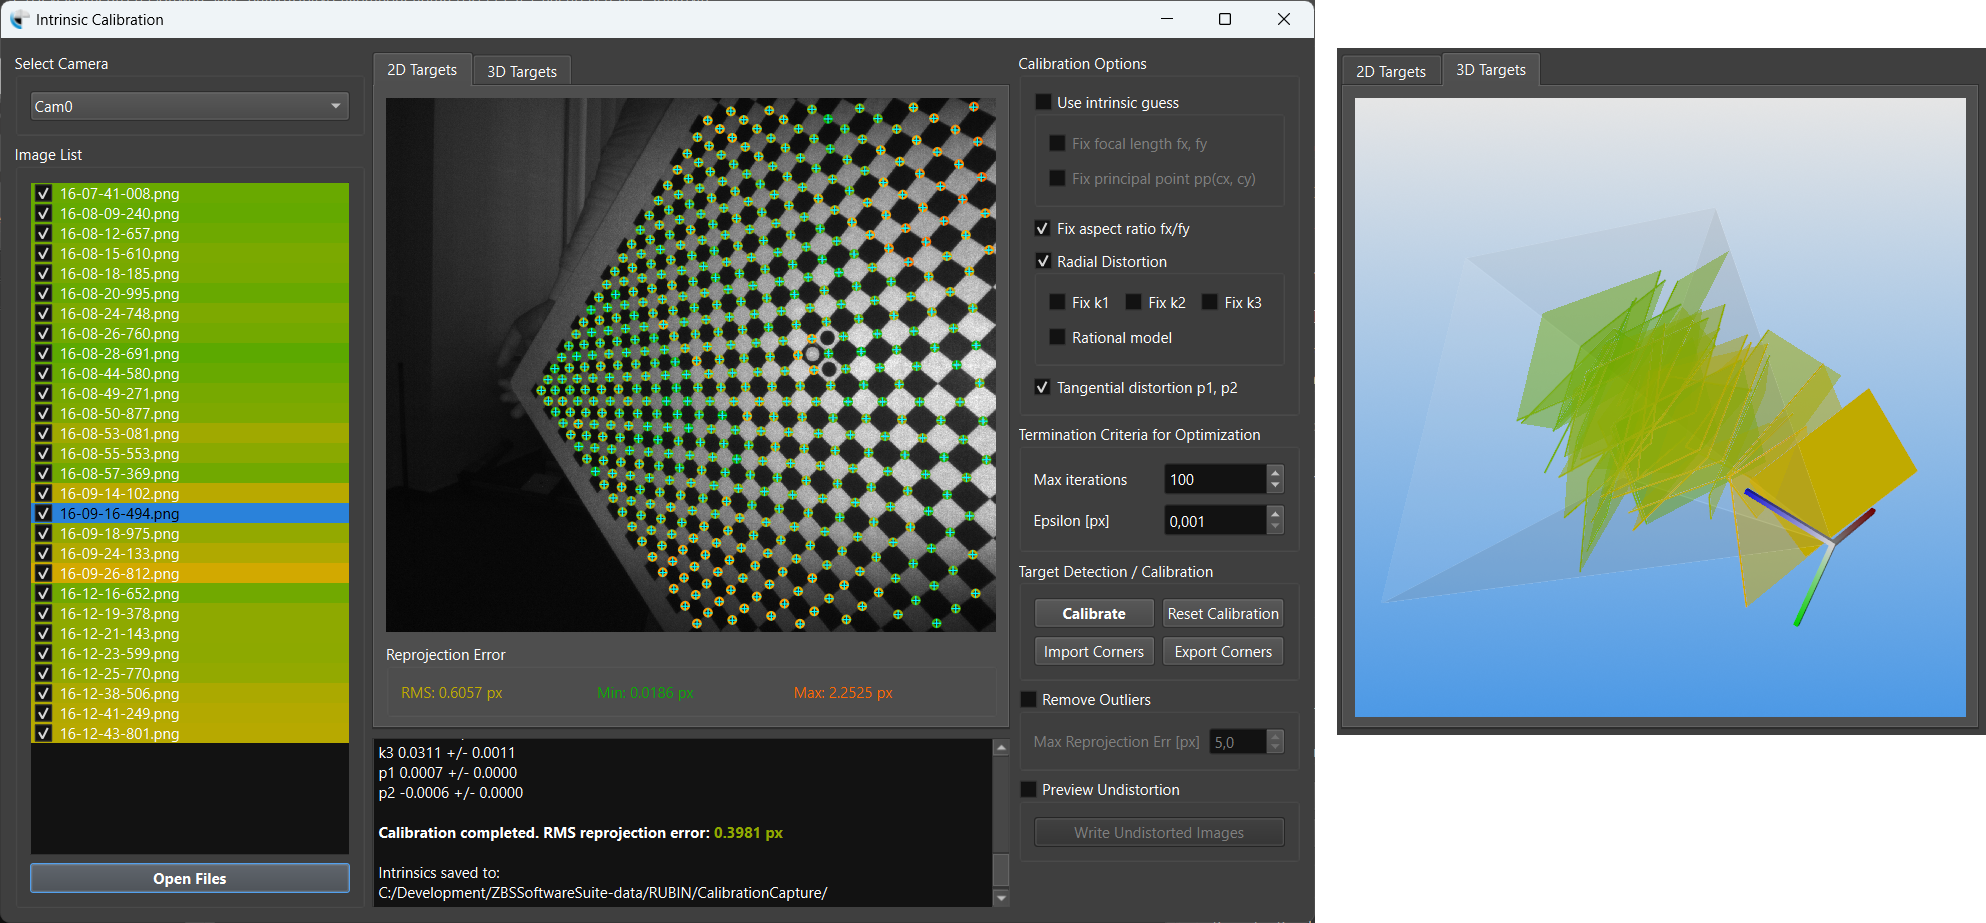1986x923 pixels.
Task: Decrease Epsilon value using the down stepper arrow
Action: 1274,527
